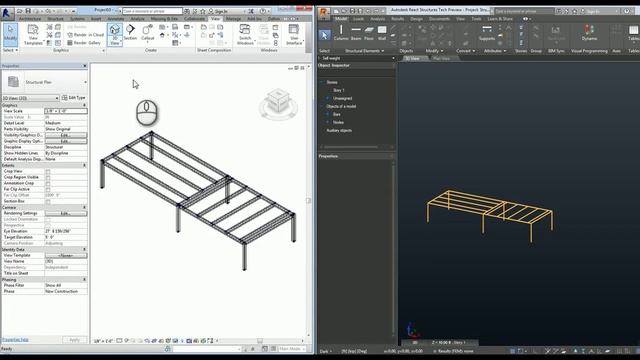Open the Loads tab in React Structures

[358, 19]
